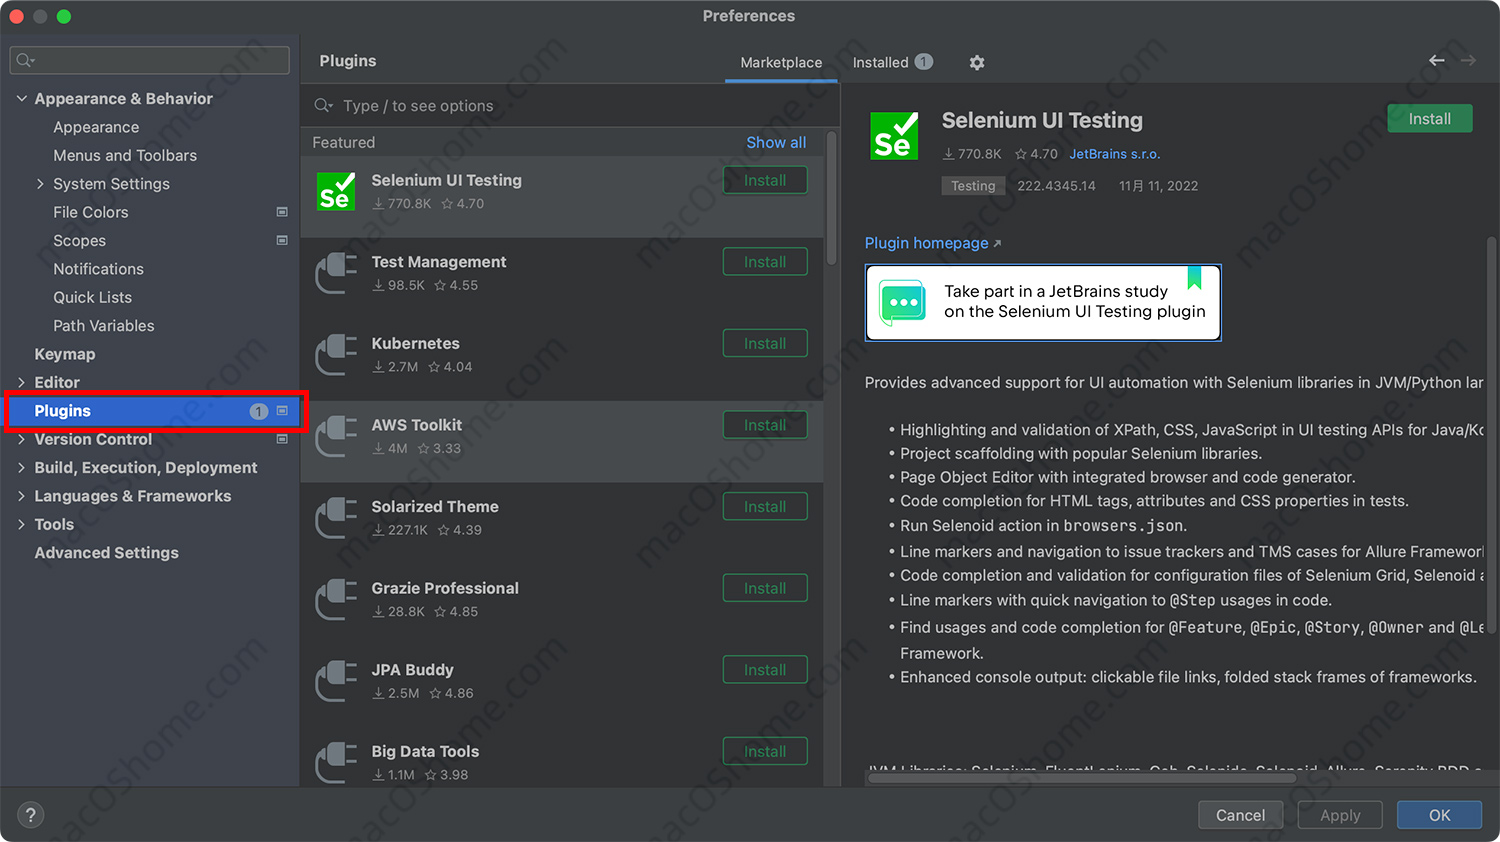The height and width of the screenshot is (842, 1500).
Task: Install Selenium UI Testing from the list
Action: (765, 180)
